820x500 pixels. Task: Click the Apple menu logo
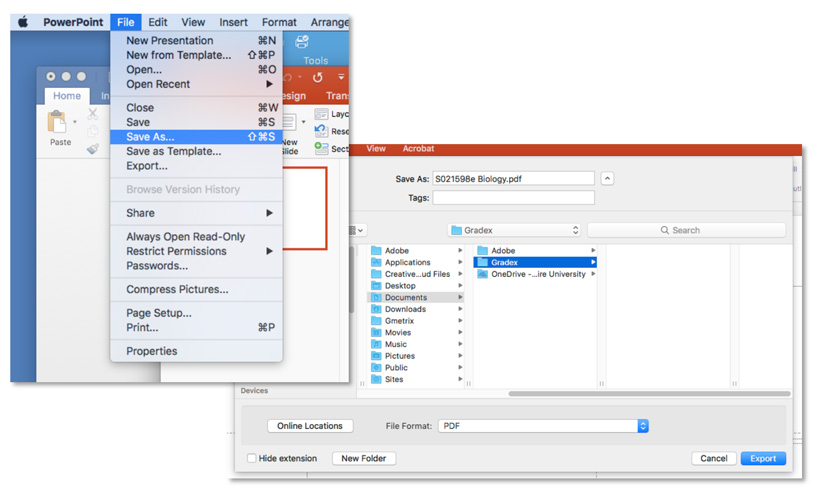(23, 22)
